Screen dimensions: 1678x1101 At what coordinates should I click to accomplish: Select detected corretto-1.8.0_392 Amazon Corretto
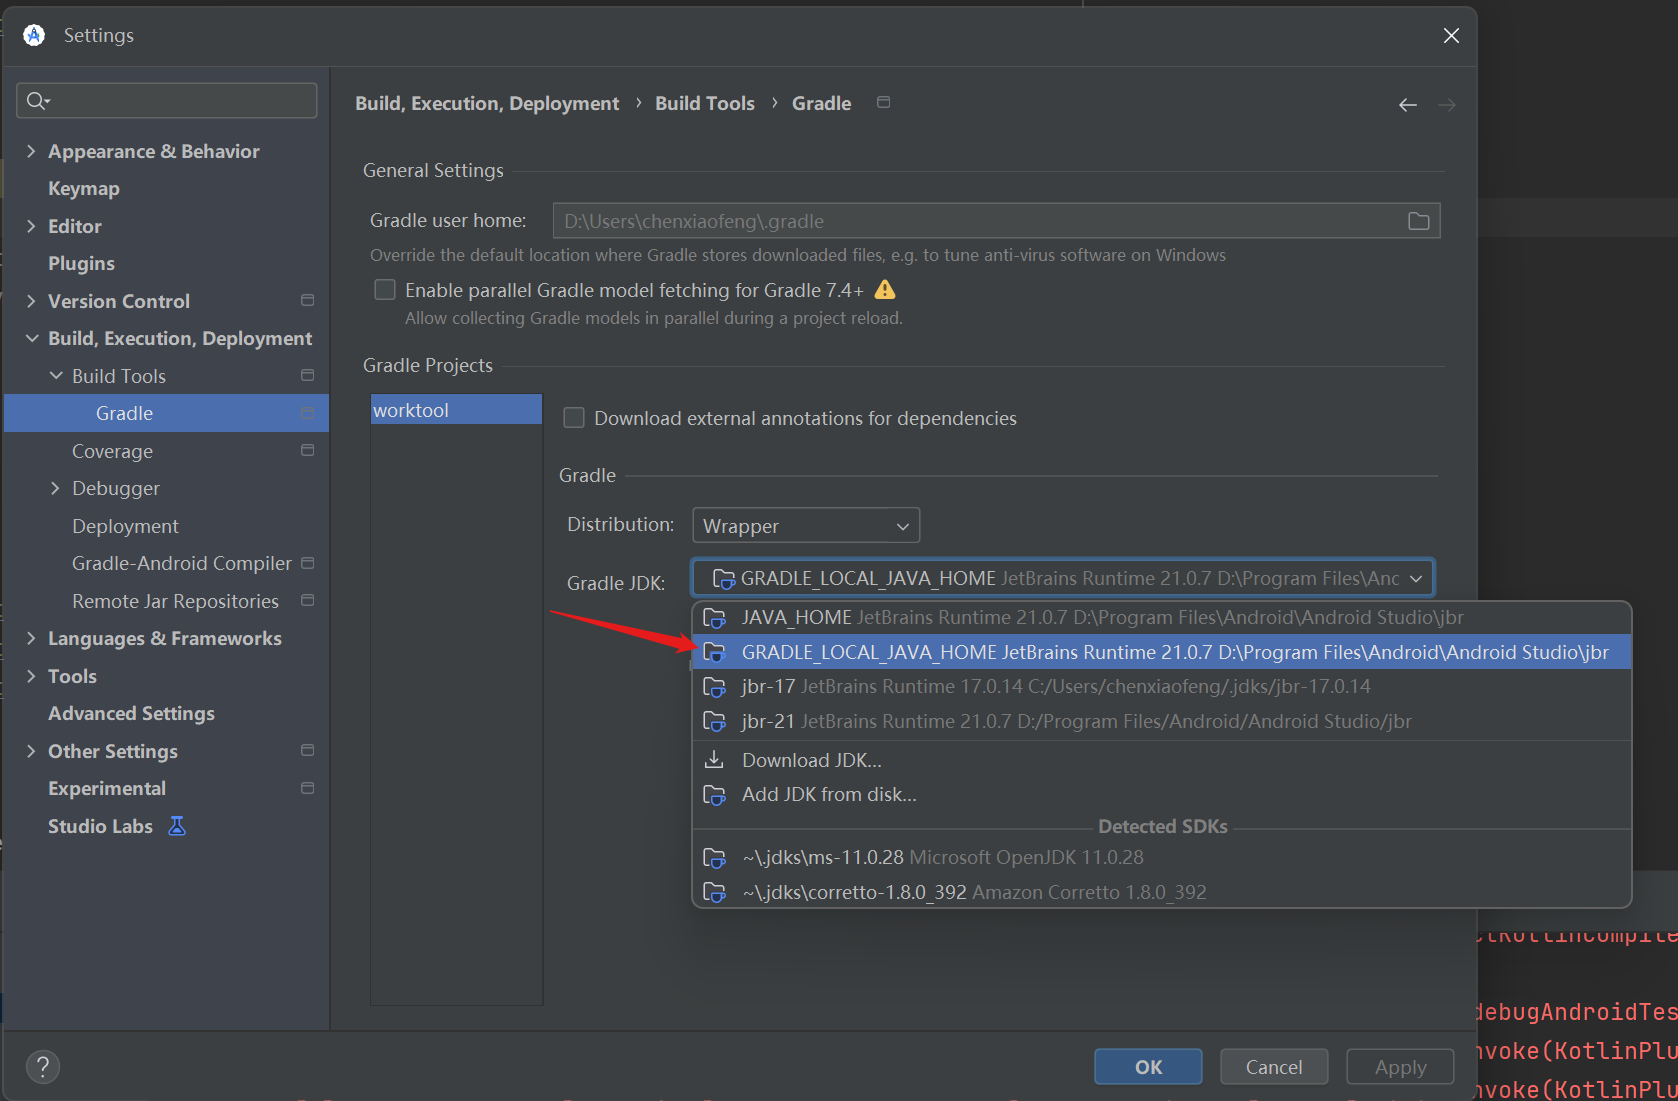(1162, 892)
